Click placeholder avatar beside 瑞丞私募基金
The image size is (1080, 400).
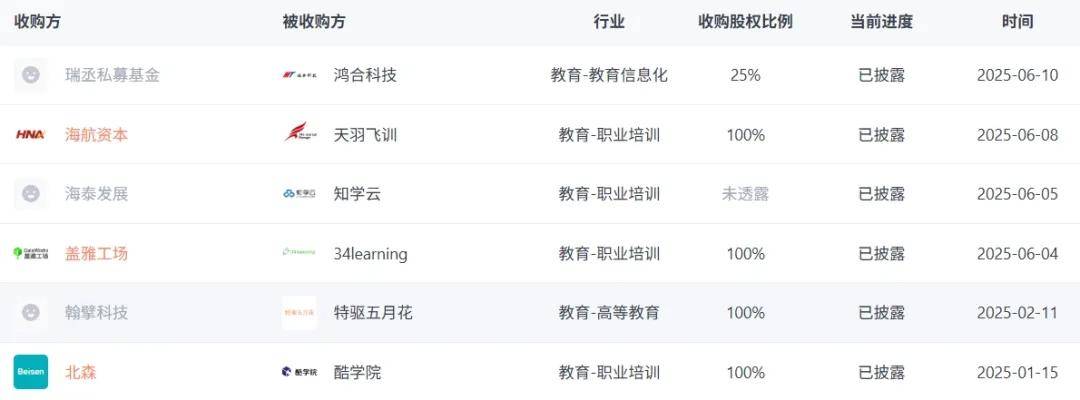[30, 75]
